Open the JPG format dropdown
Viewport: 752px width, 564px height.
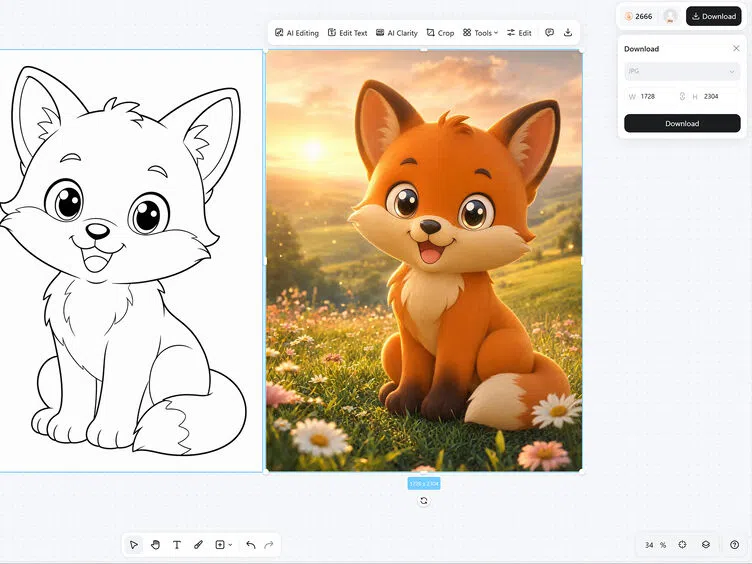pos(682,71)
